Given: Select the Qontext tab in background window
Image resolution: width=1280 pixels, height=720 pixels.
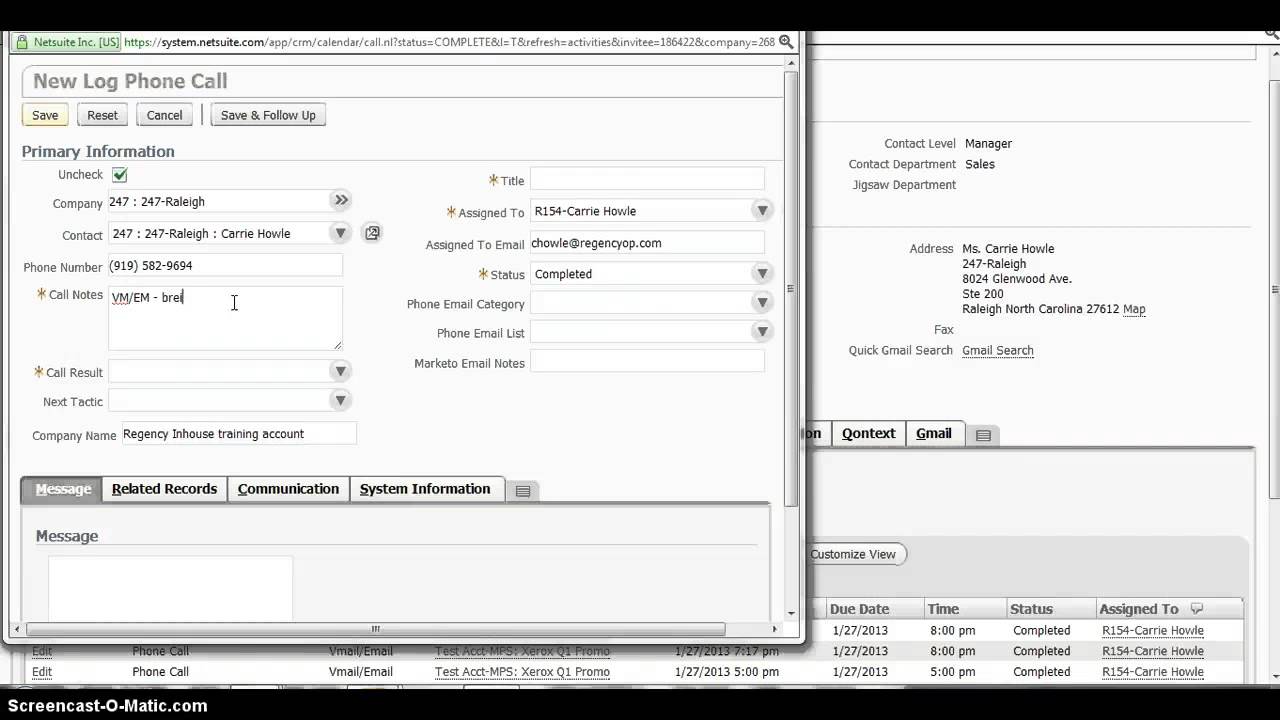Looking at the screenshot, I should (x=868, y=433).
